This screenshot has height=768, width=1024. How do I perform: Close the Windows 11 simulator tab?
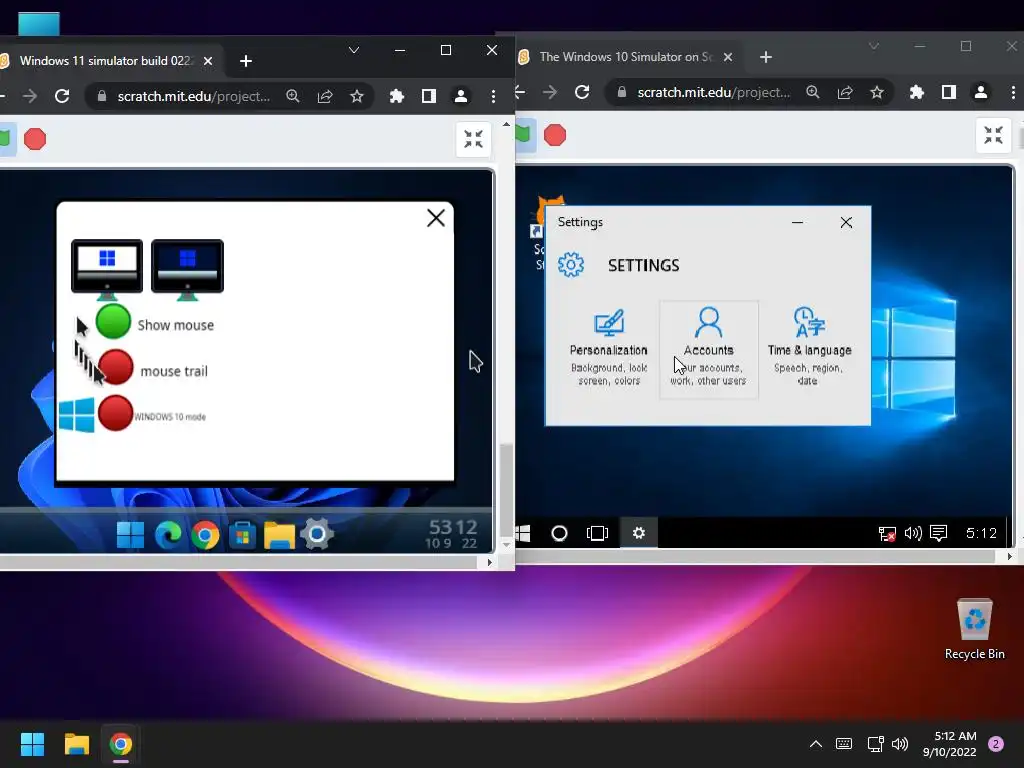coord(208,61)
